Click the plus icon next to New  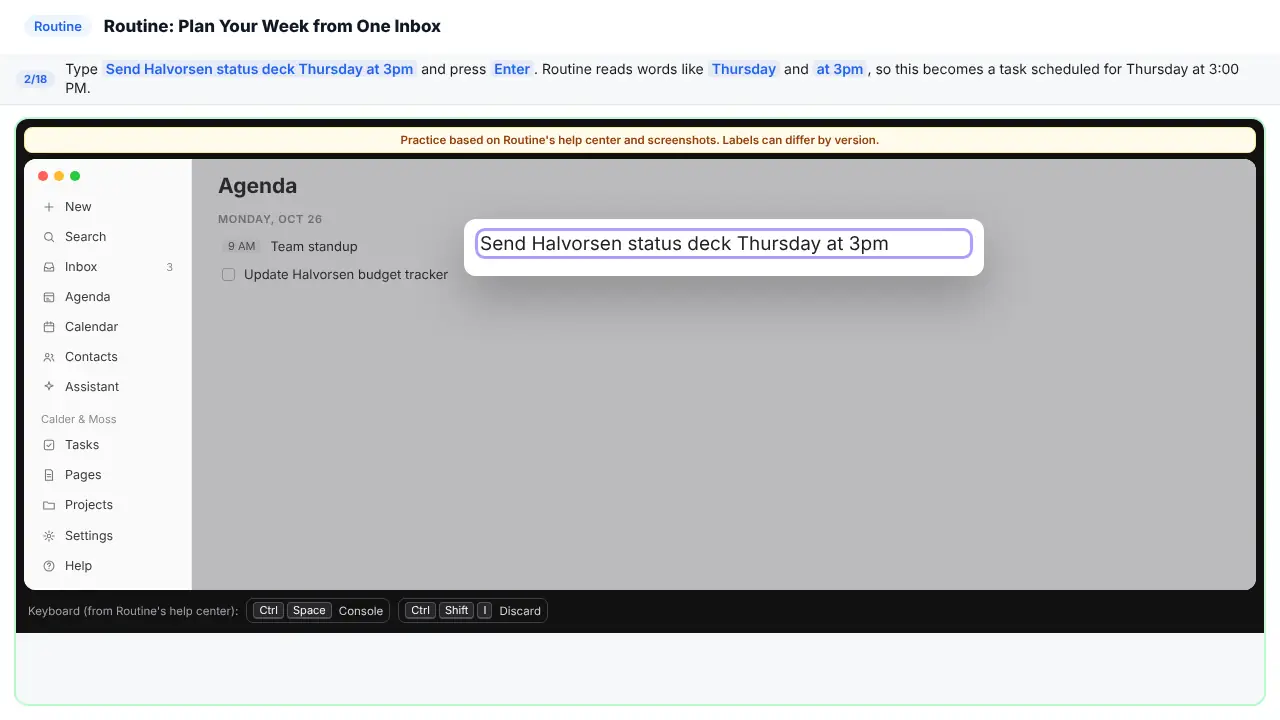click(49, 207)
